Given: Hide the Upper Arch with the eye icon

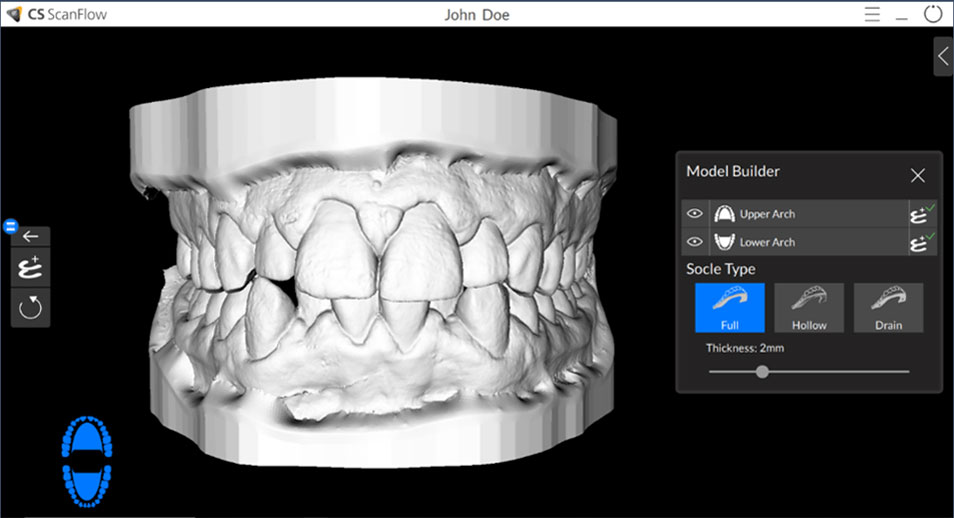Looking at the screenshot, I should click(695, 214).
